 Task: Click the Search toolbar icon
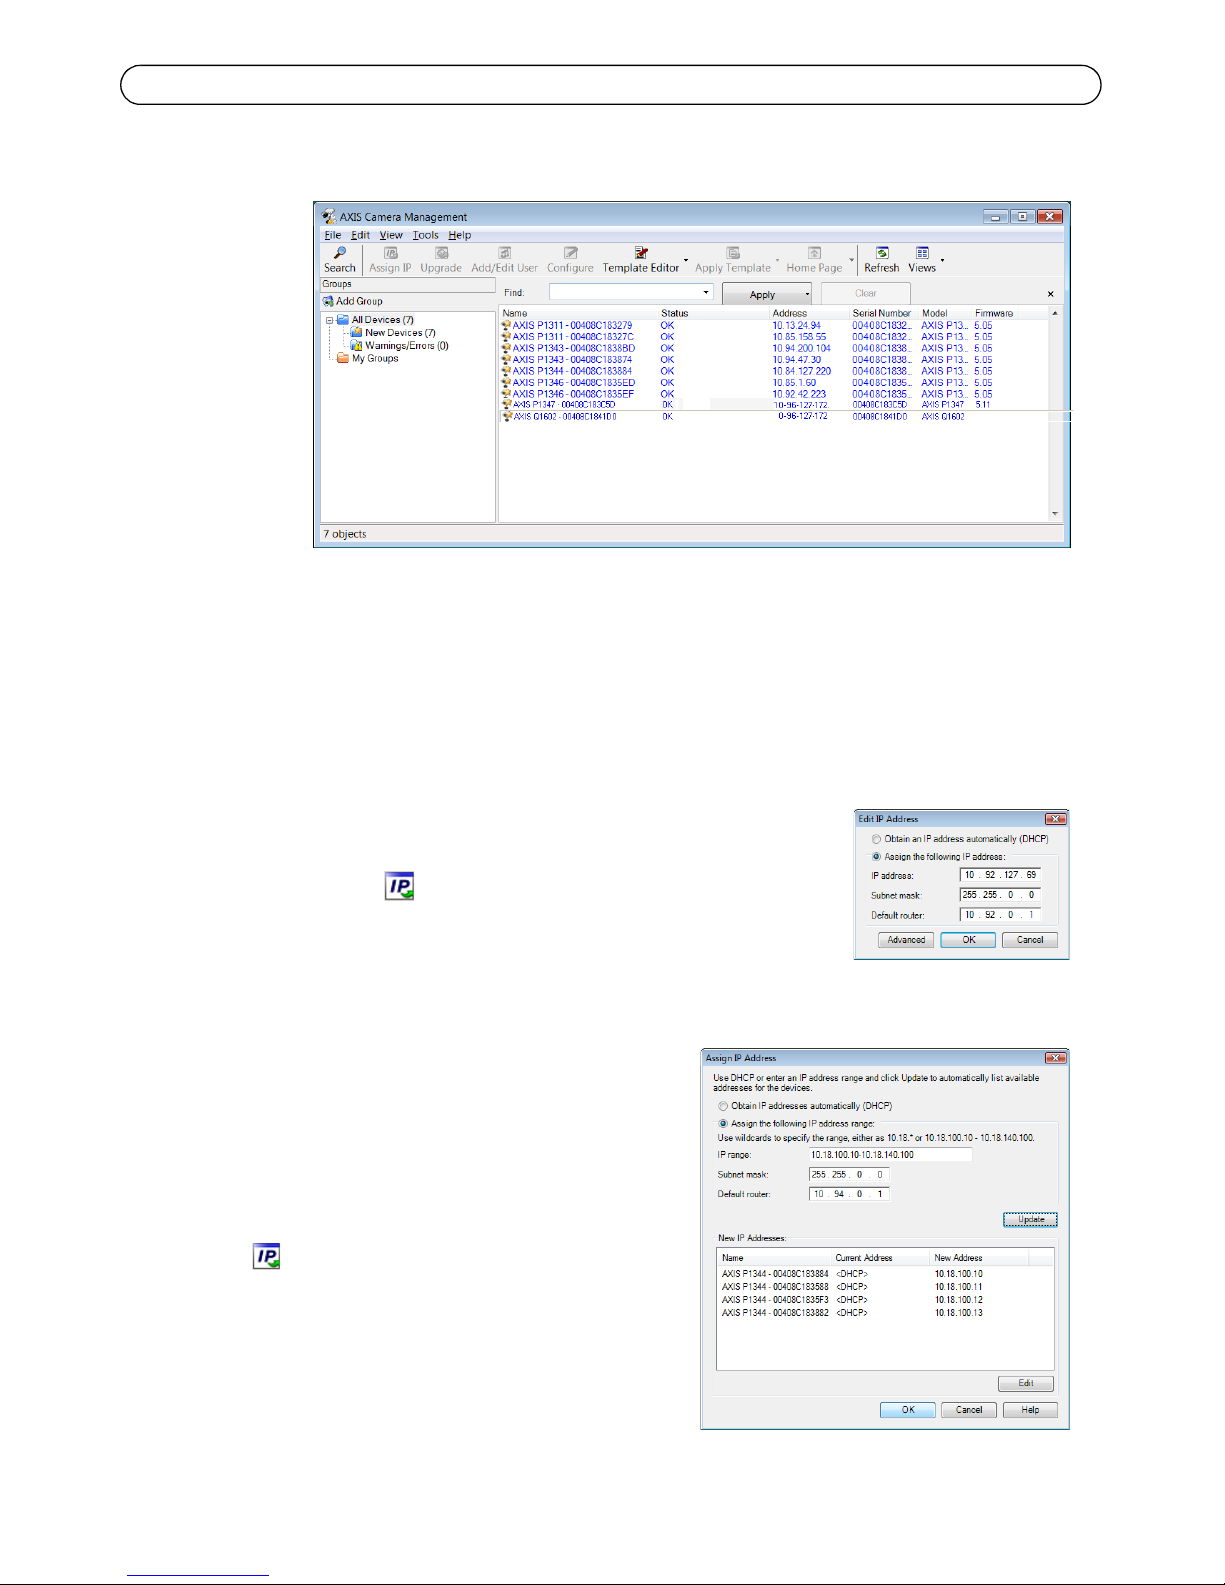[x=340, y=254]
